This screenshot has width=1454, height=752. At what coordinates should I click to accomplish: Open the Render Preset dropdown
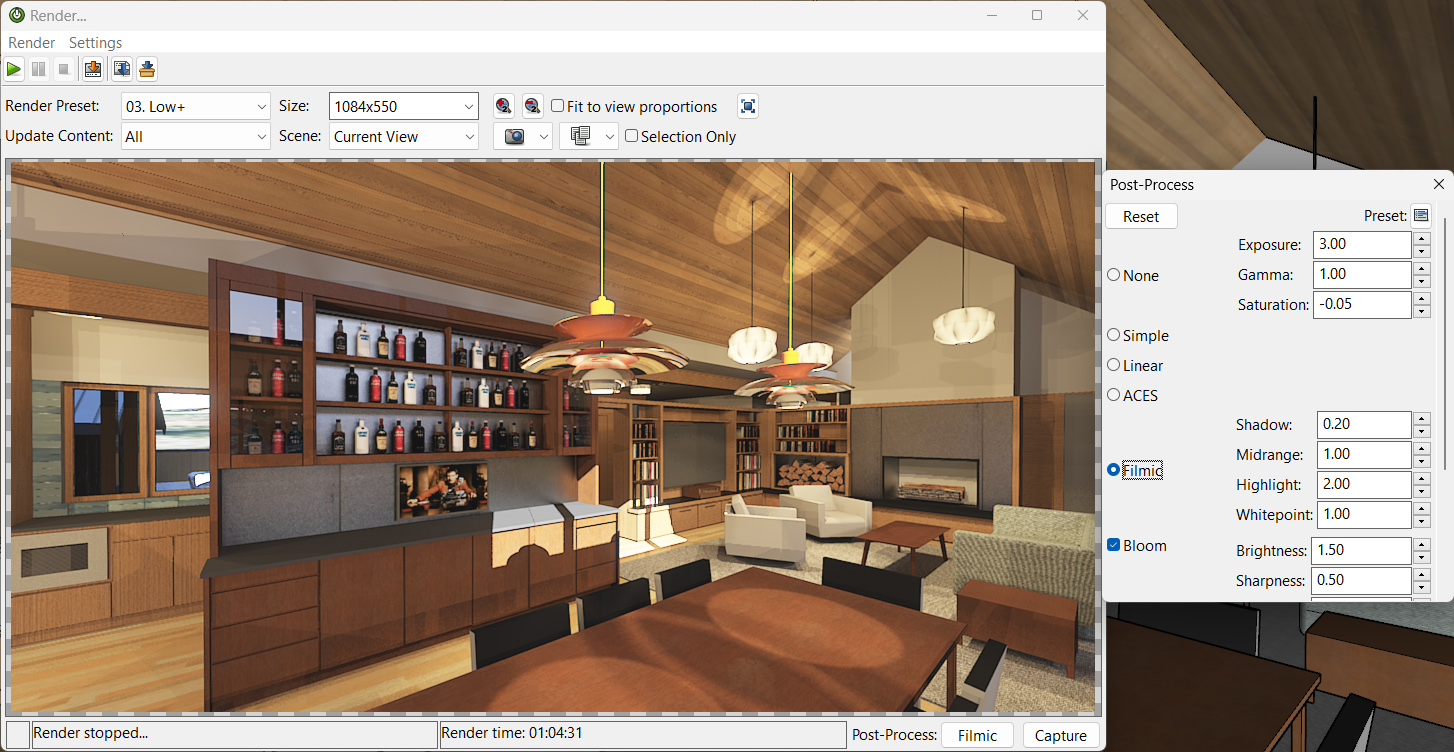tap(196, 106)
